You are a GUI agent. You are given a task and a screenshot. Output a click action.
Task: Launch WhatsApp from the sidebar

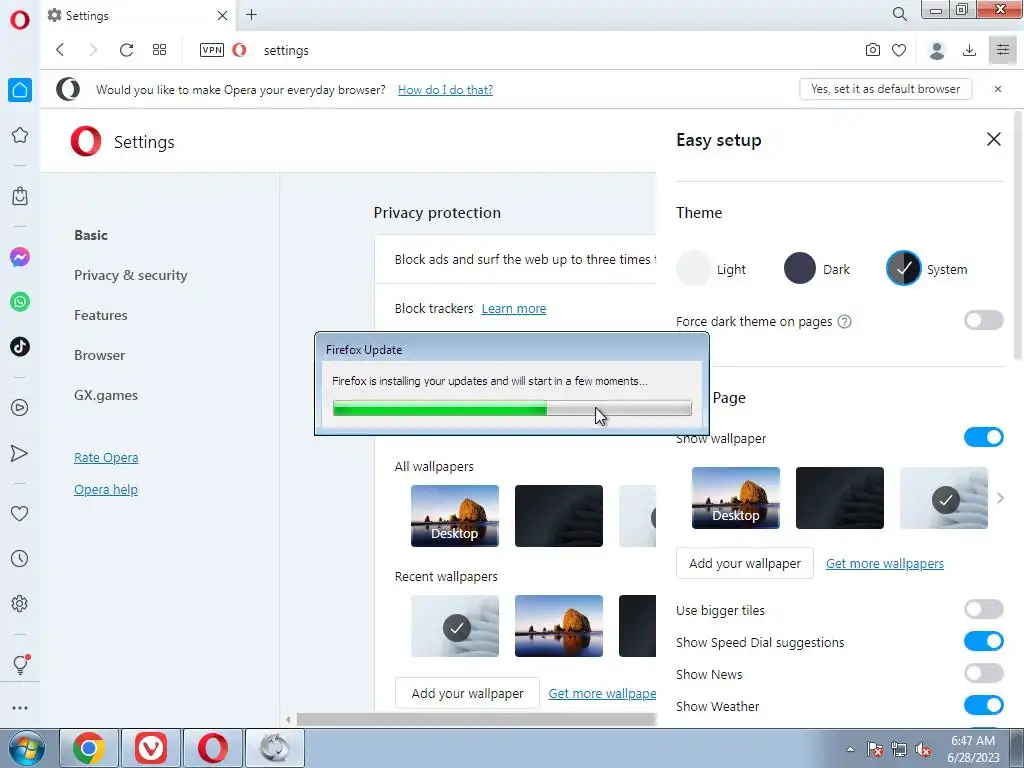point(20,302)
